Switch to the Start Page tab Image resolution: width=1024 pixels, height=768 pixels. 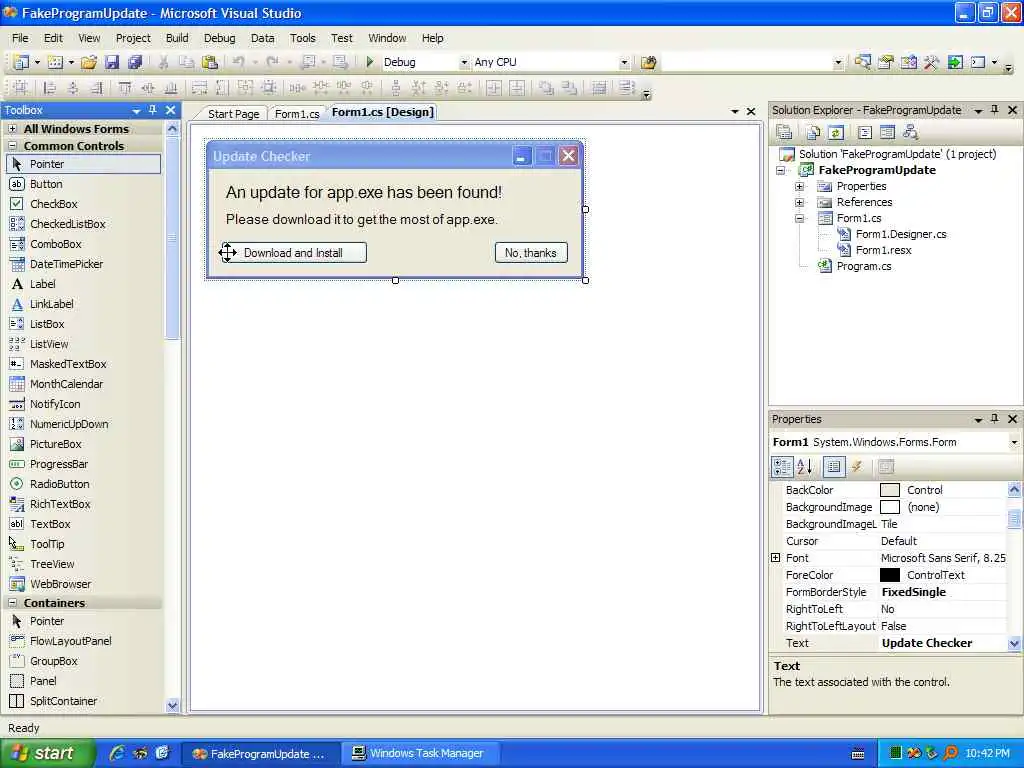pyautogui.click(x=233, y=114)
